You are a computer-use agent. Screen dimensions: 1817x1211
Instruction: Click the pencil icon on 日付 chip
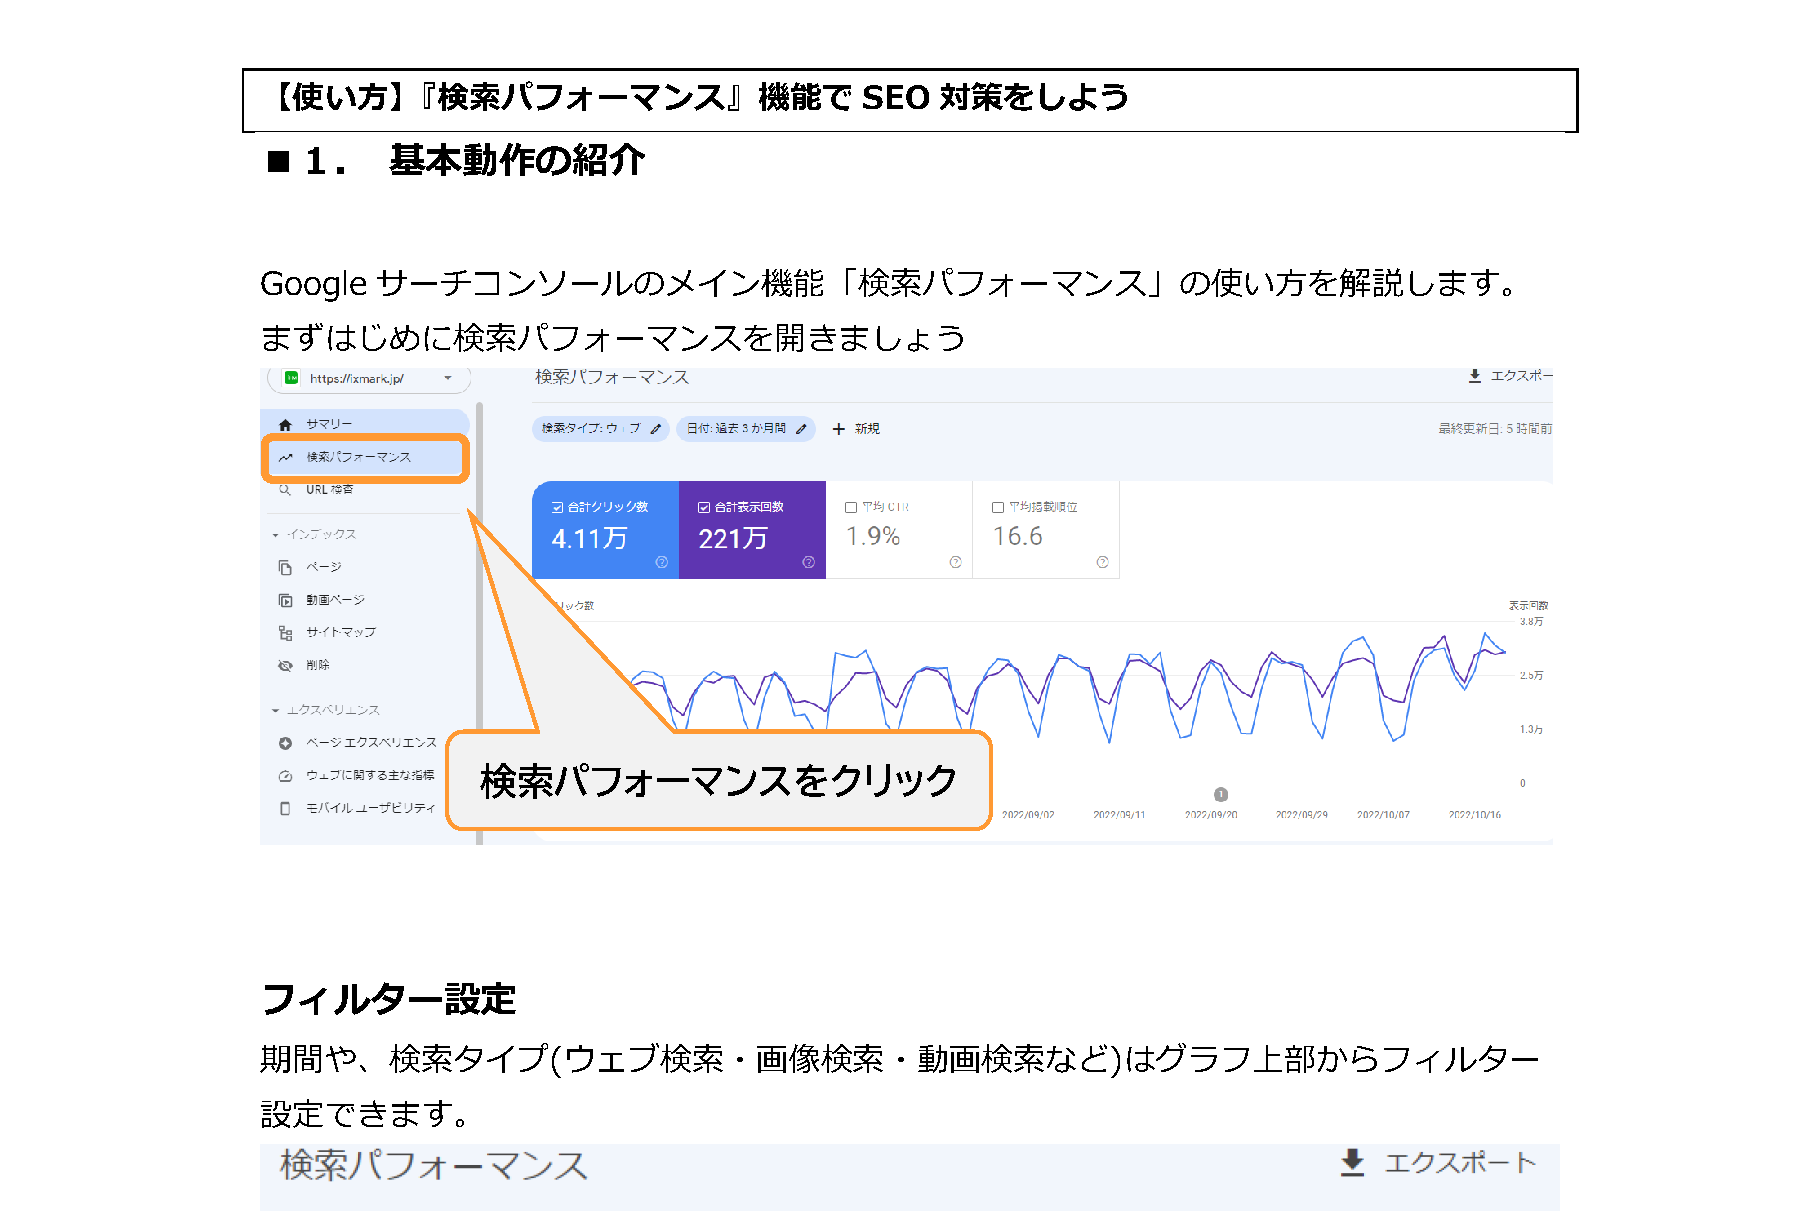[801, 429]
